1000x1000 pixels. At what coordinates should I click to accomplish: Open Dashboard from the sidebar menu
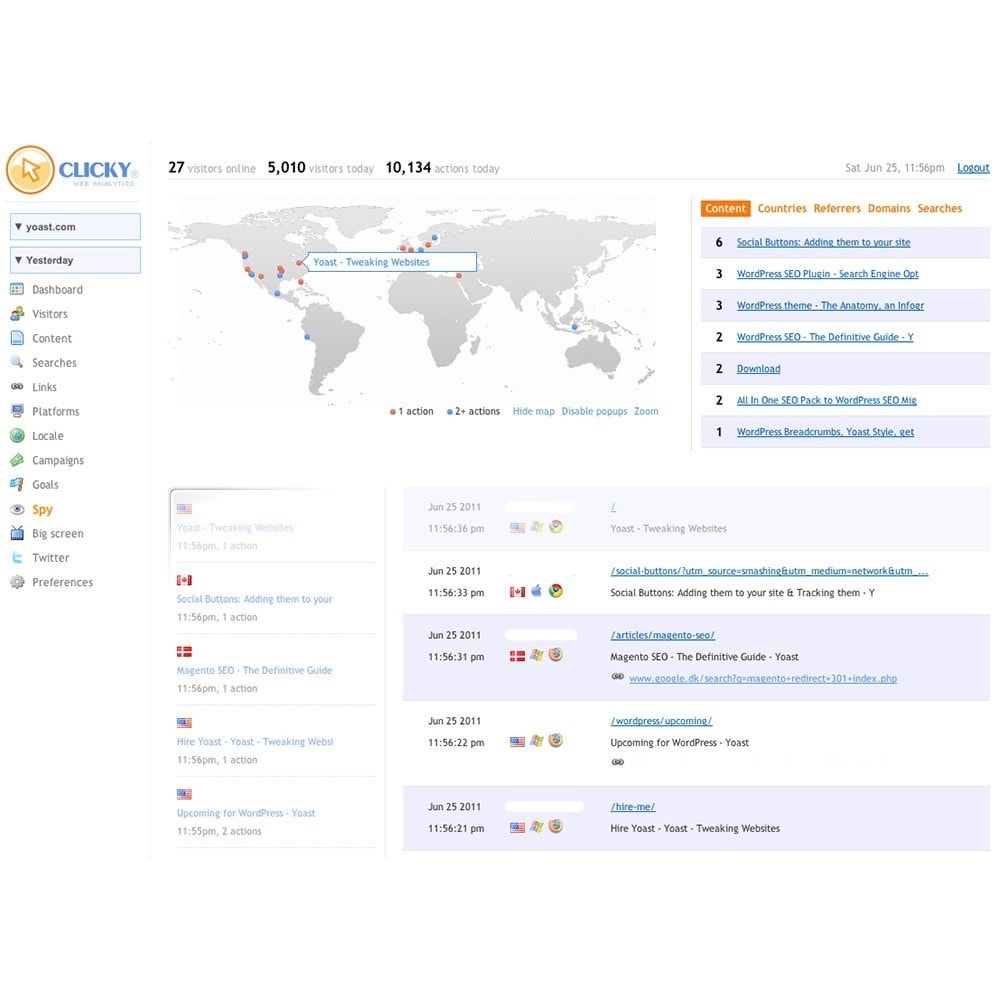tap(57, 290)
